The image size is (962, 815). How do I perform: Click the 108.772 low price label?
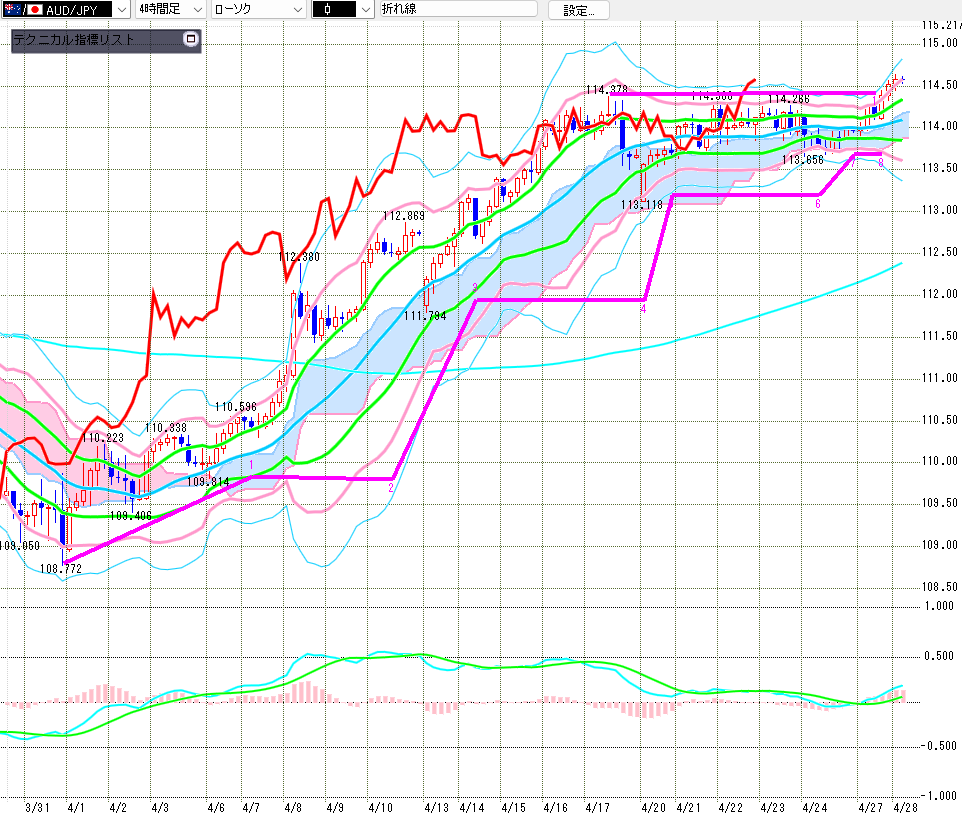60,568
